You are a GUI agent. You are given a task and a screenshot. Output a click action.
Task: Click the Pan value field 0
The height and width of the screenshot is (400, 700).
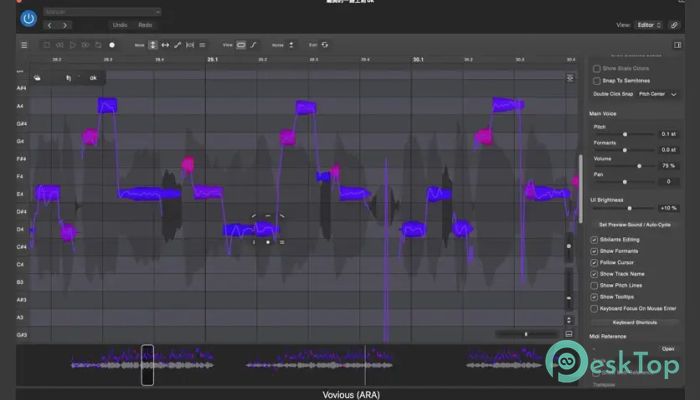[x=668, y=182]
